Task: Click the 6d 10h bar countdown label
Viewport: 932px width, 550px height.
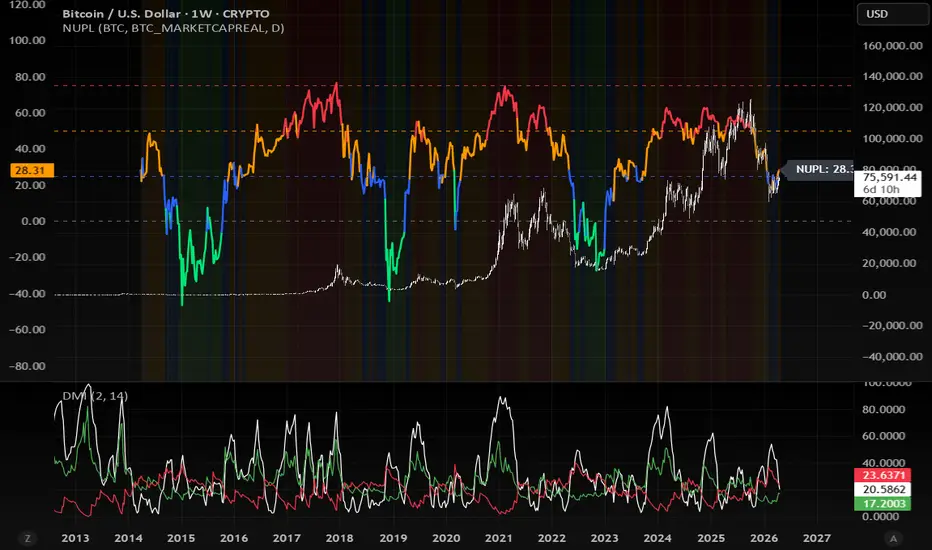Action: pyautogui.click(x=881, y=190)
